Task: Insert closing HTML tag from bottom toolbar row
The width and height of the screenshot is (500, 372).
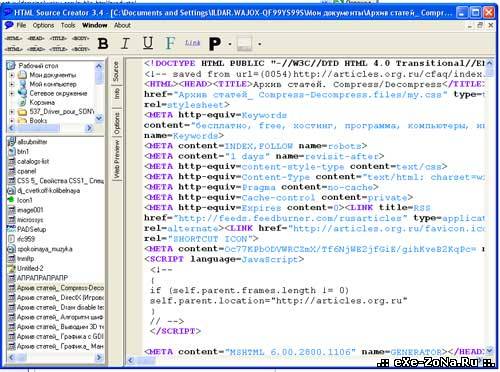Action: point(13,49)
